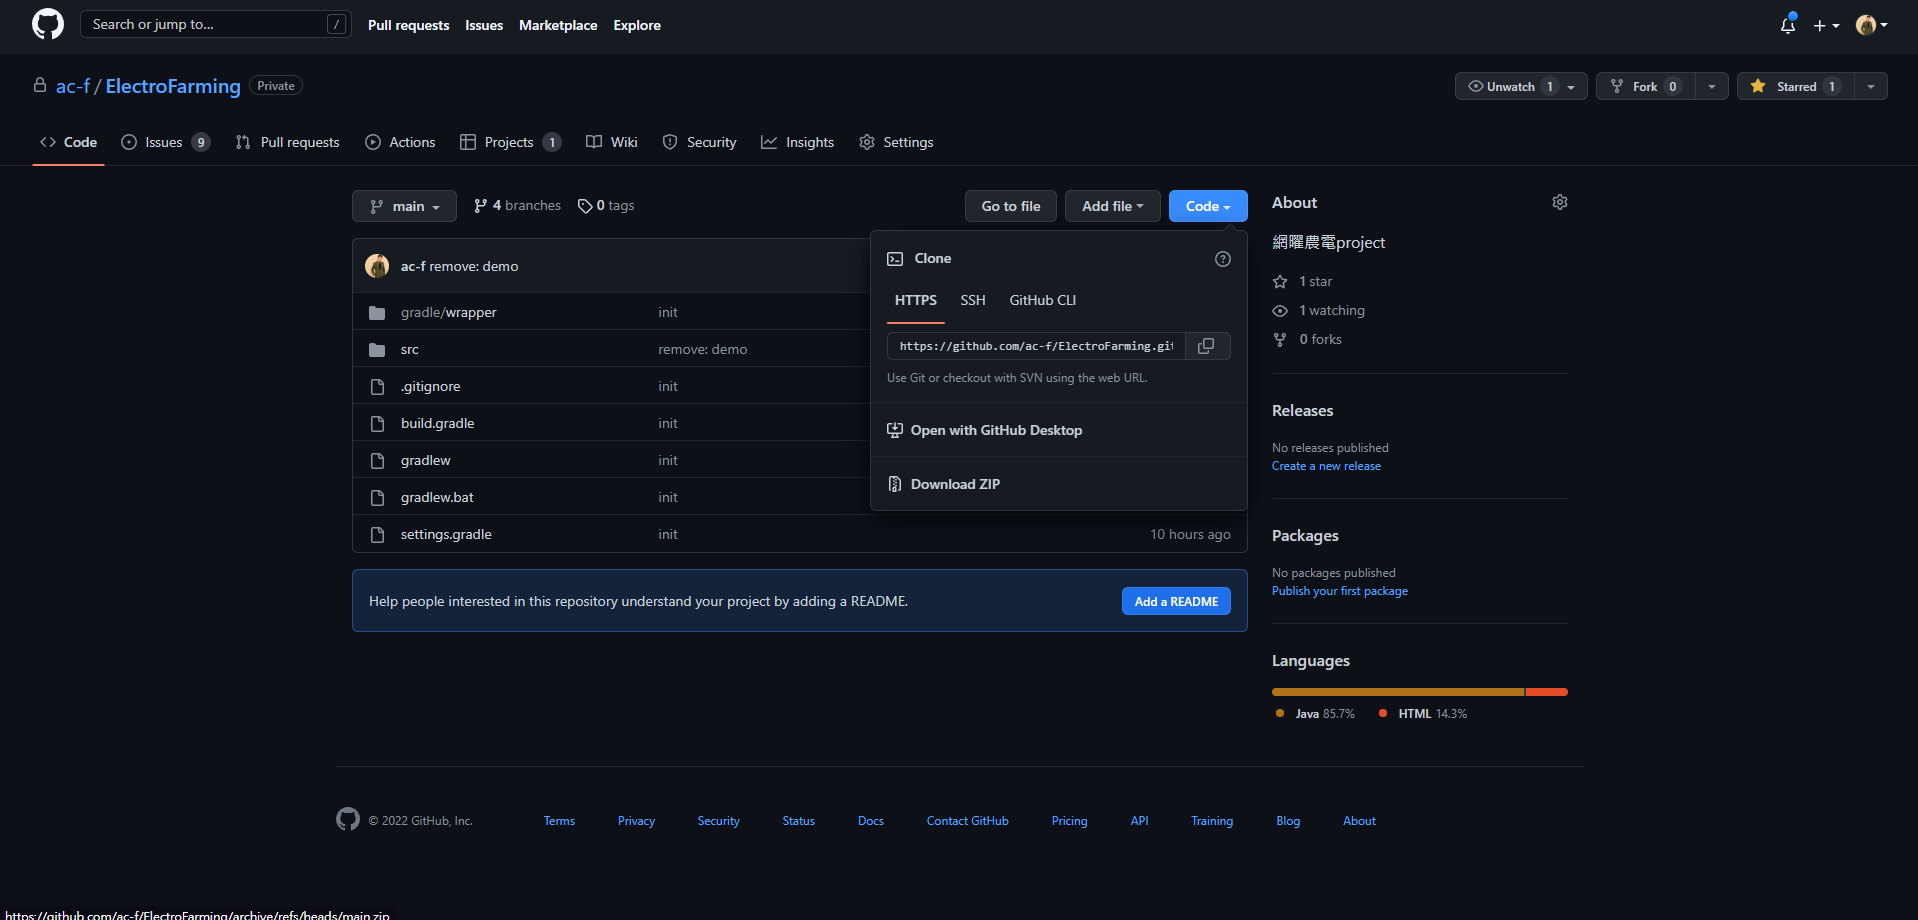Switch to the GitHub CLI clone tab
The height and width of the screenshot is (920, 1918).
[x=1043, y=300]
